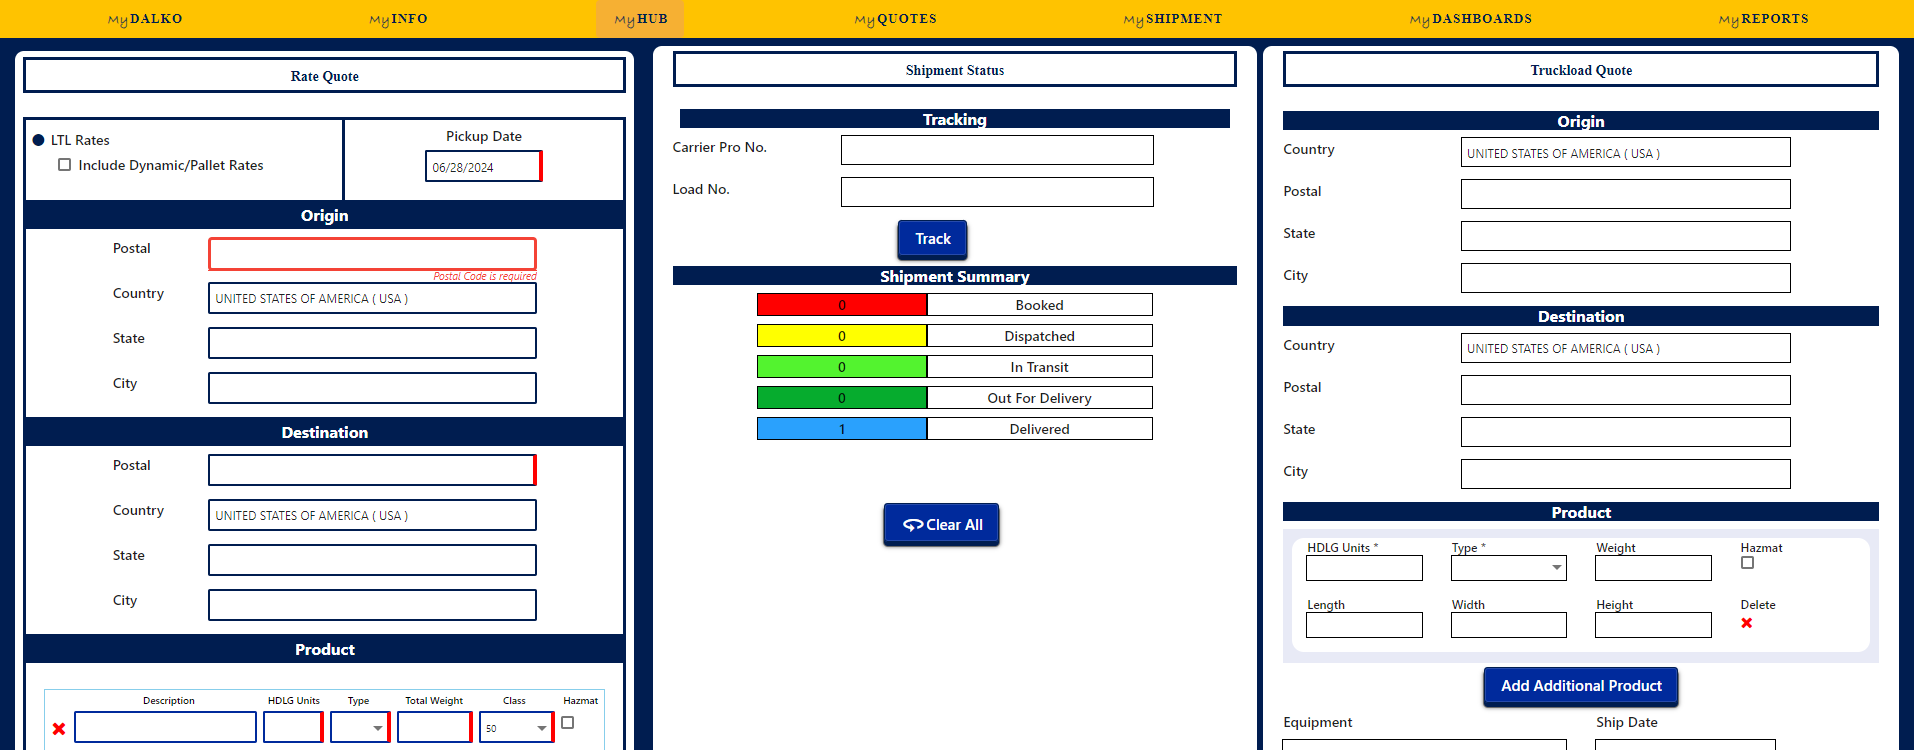Open the MyREPORTS menu

point(1764,19)
